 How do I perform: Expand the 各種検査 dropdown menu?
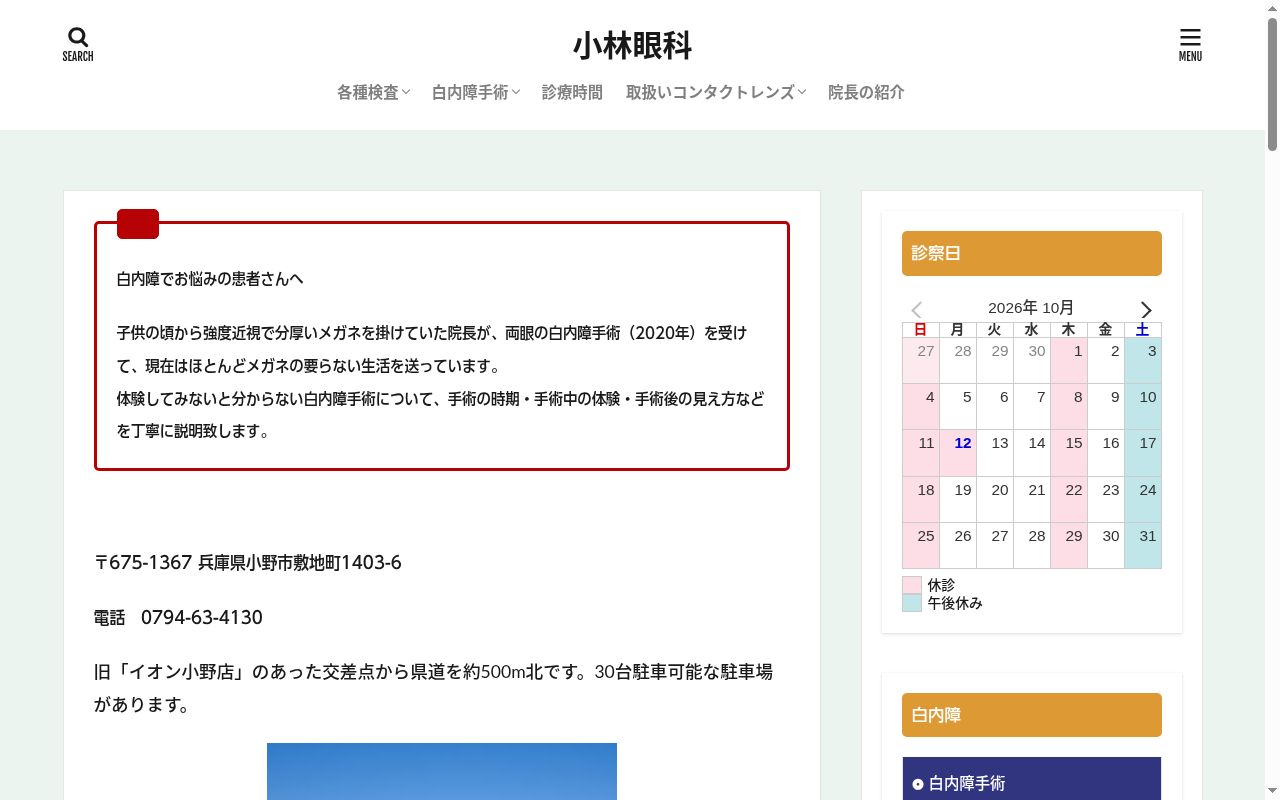tap(373, 92)
